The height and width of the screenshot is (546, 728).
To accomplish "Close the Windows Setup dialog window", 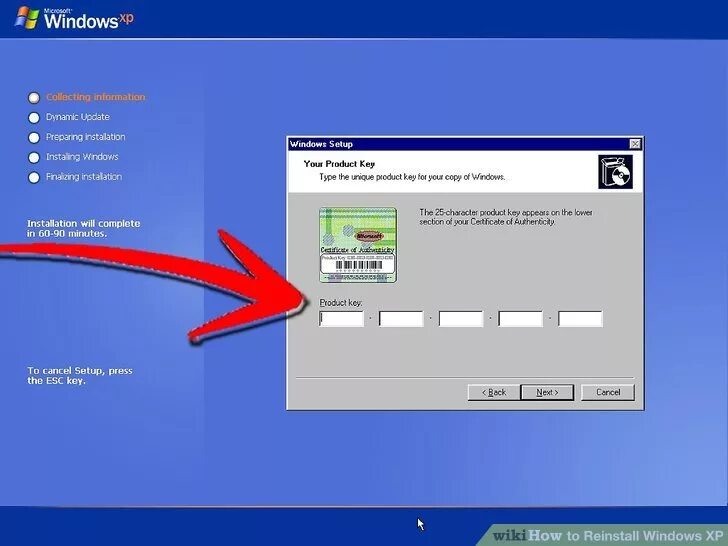I will click(x=635, y=144).
